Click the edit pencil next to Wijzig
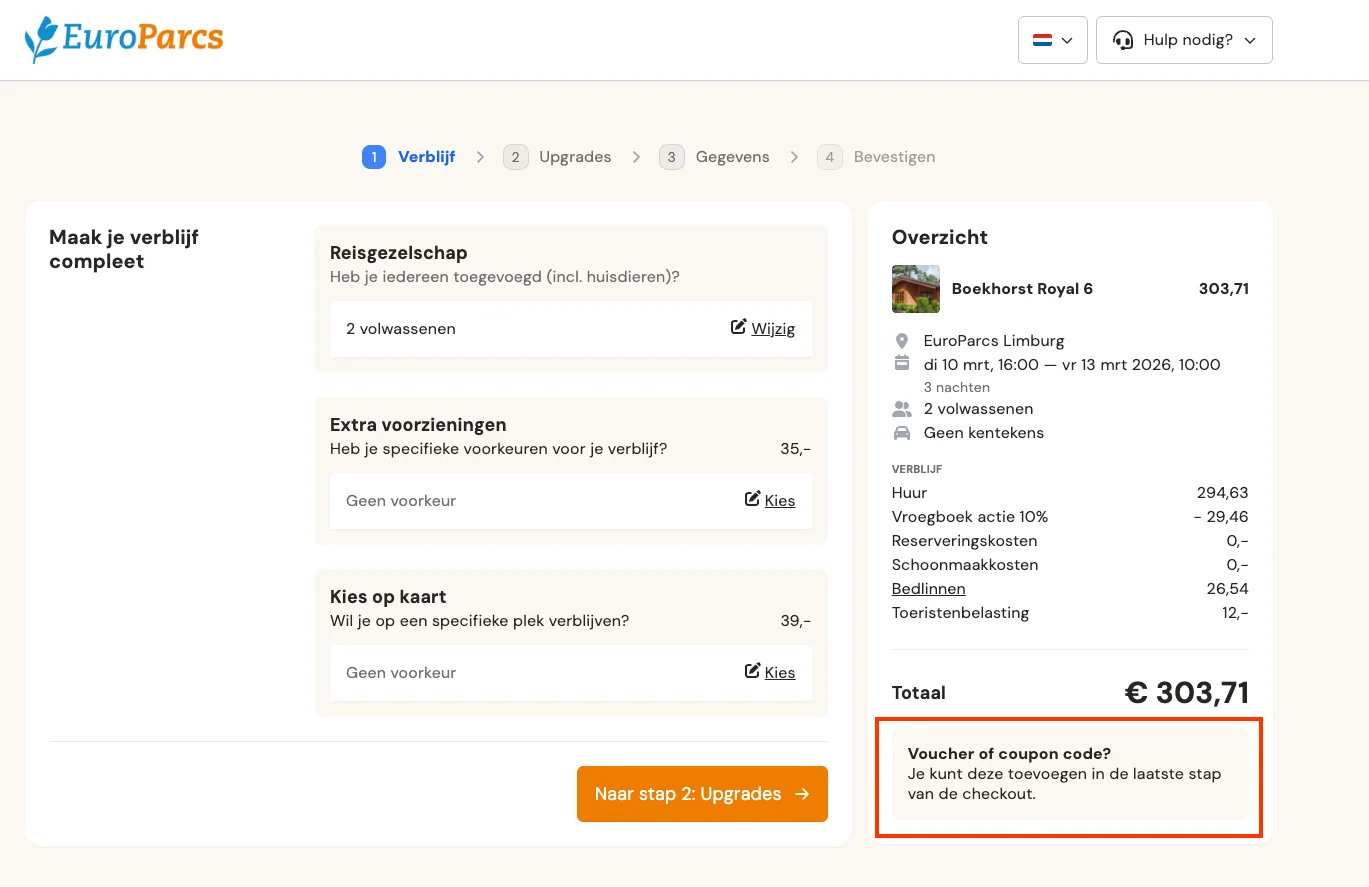 coord(738,328)
